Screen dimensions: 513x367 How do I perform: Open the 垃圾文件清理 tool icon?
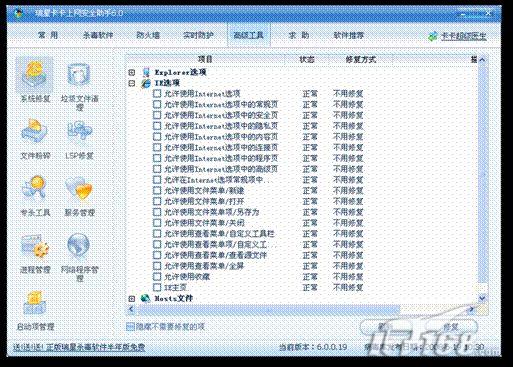click(x=79, y=75)
